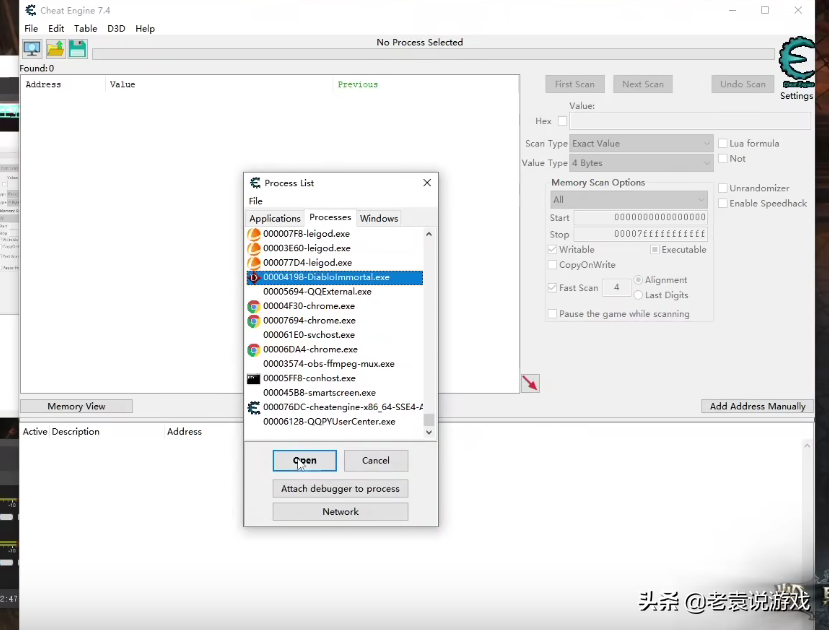Screen dimensions: 829x630
Task: Click red arrow add-to-address-list icon
Action: (530, 383)
